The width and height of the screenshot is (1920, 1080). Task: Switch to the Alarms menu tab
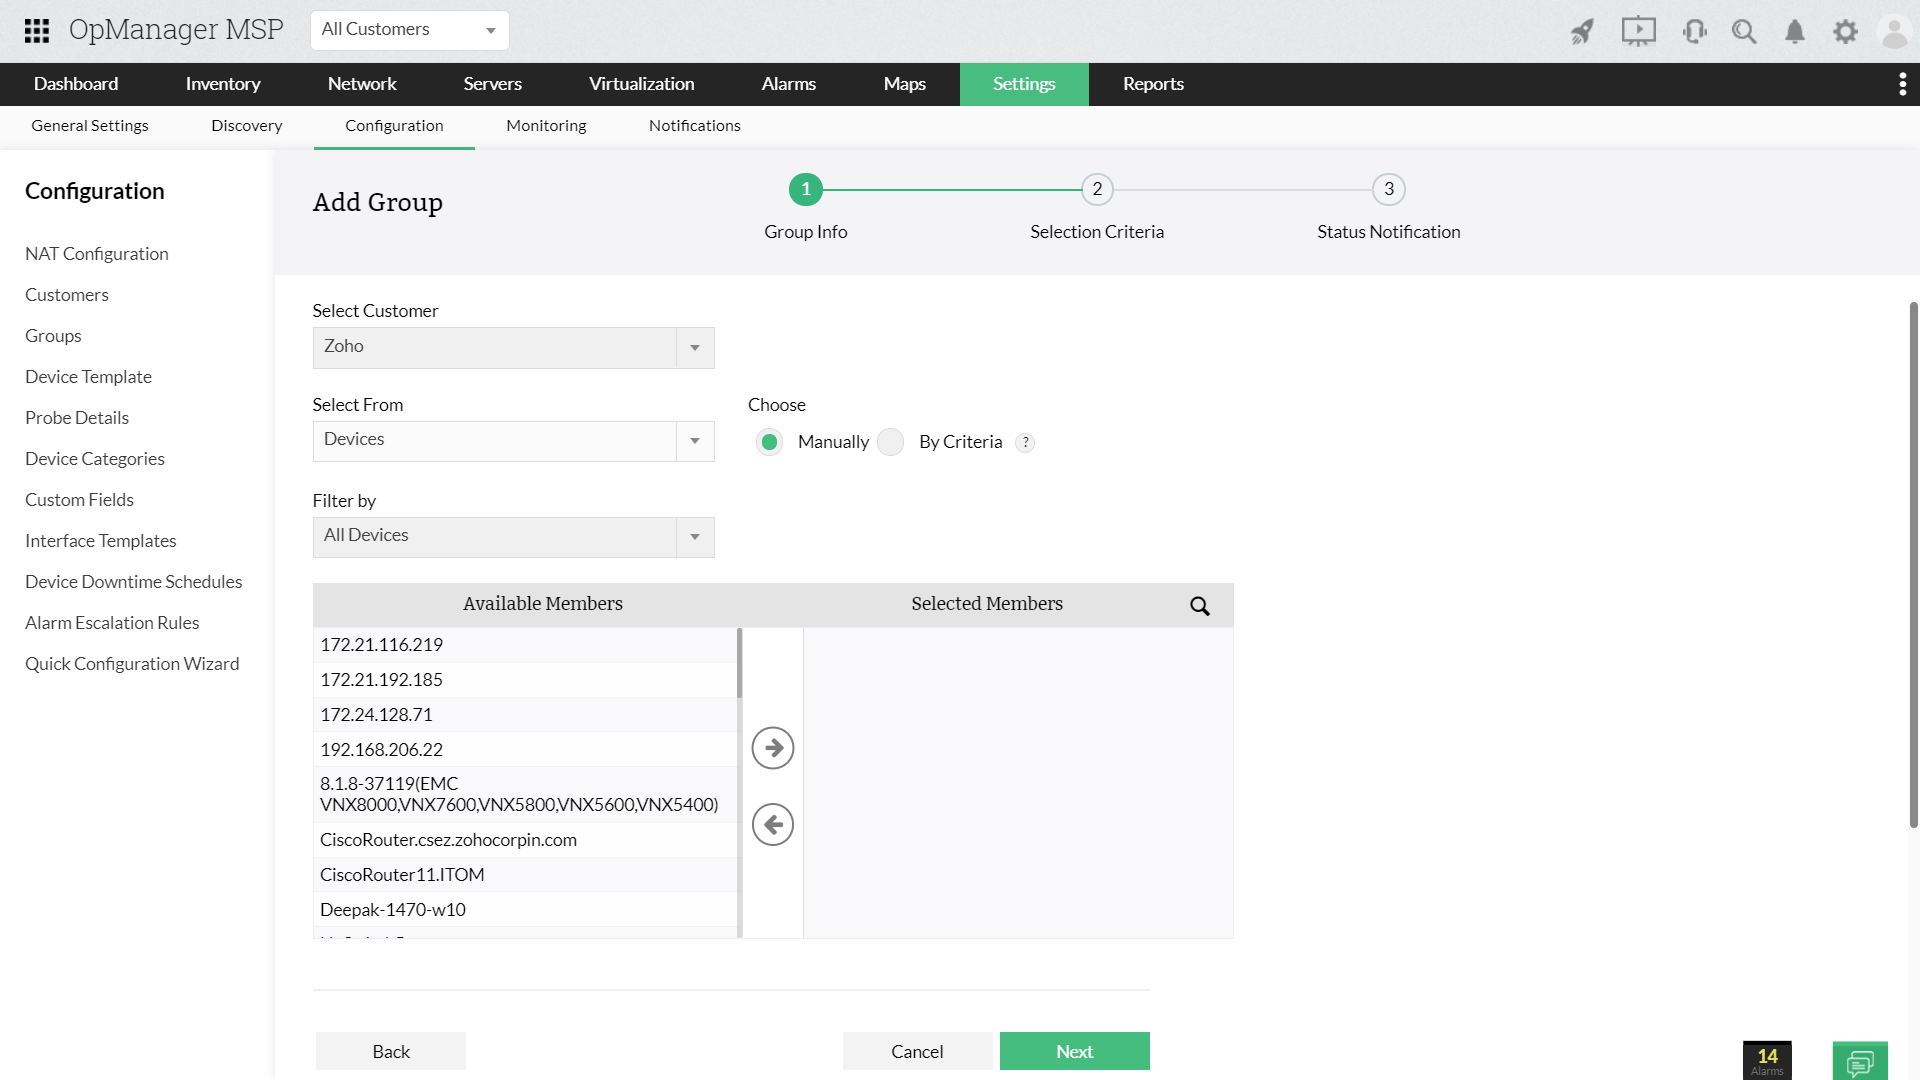tap(788, 84)
